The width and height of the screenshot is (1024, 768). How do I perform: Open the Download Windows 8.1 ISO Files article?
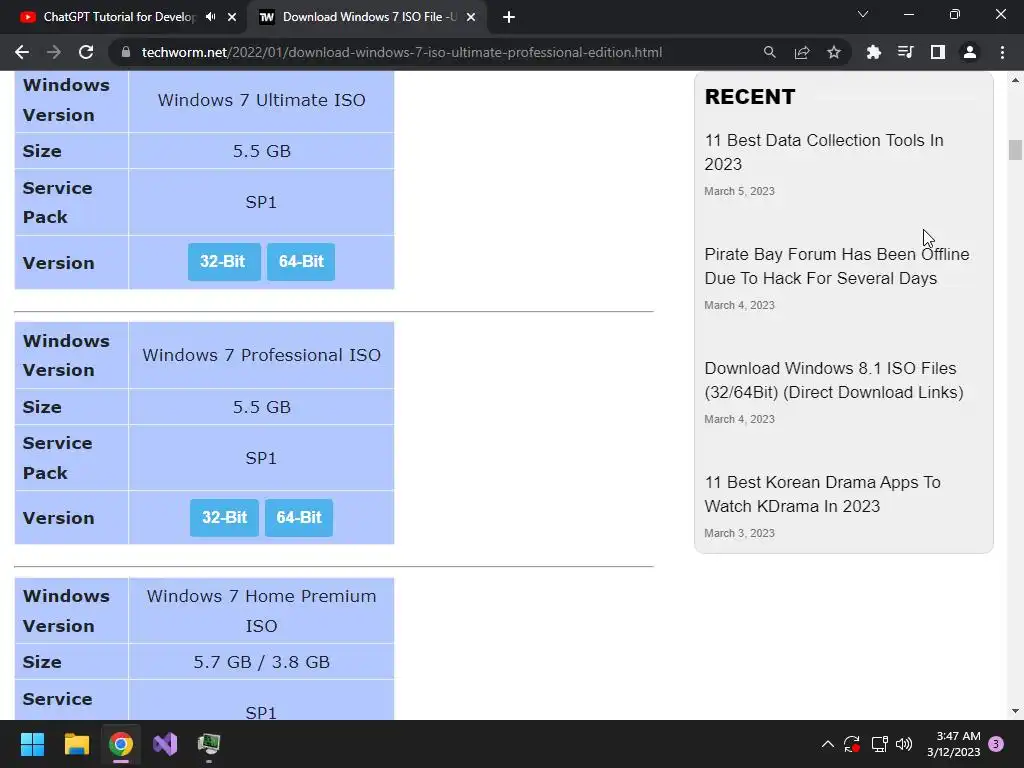834,380
